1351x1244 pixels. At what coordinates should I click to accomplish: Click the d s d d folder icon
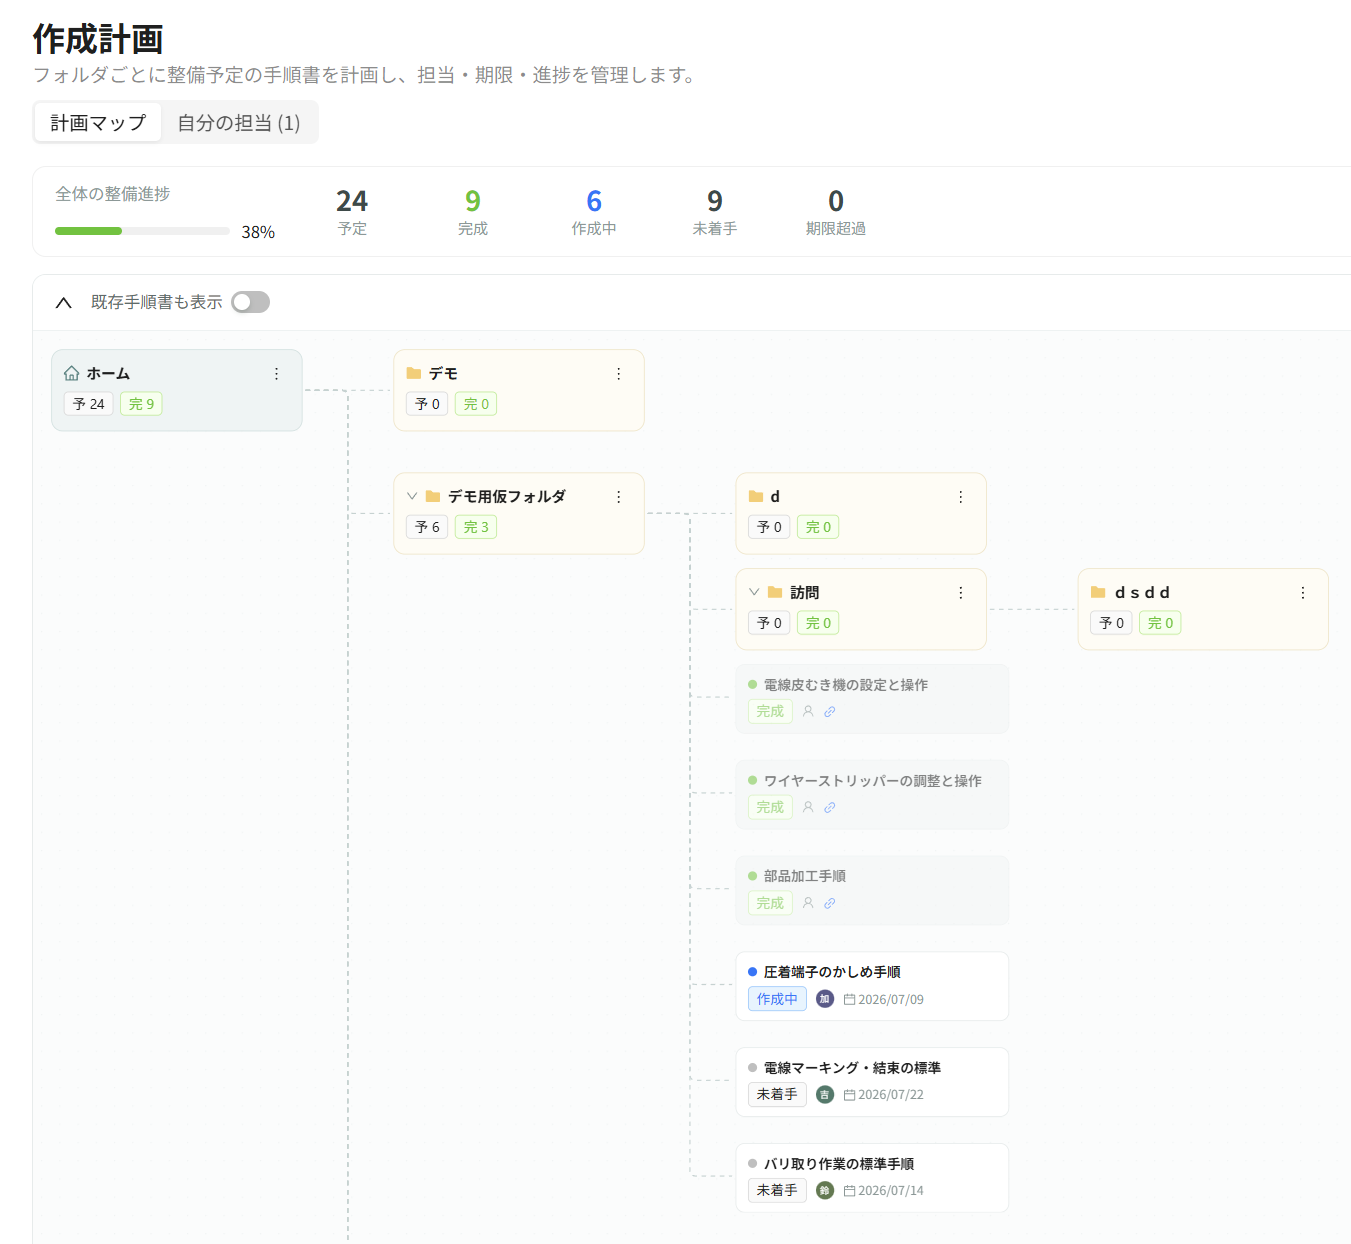click(1098, 592)
